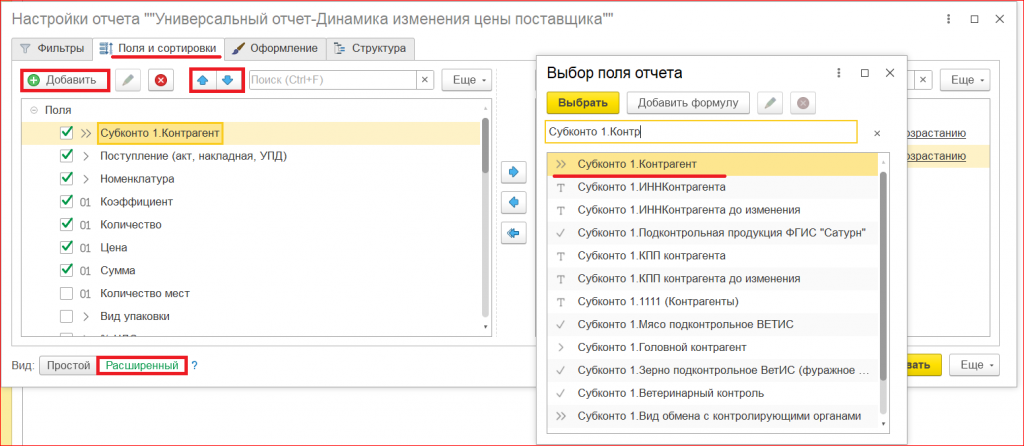Select Субконто 1.Мясо подконтрольное ВЕТИС item
The image size is (1024, 446).
pyautogui.click(x=712, y=325)
